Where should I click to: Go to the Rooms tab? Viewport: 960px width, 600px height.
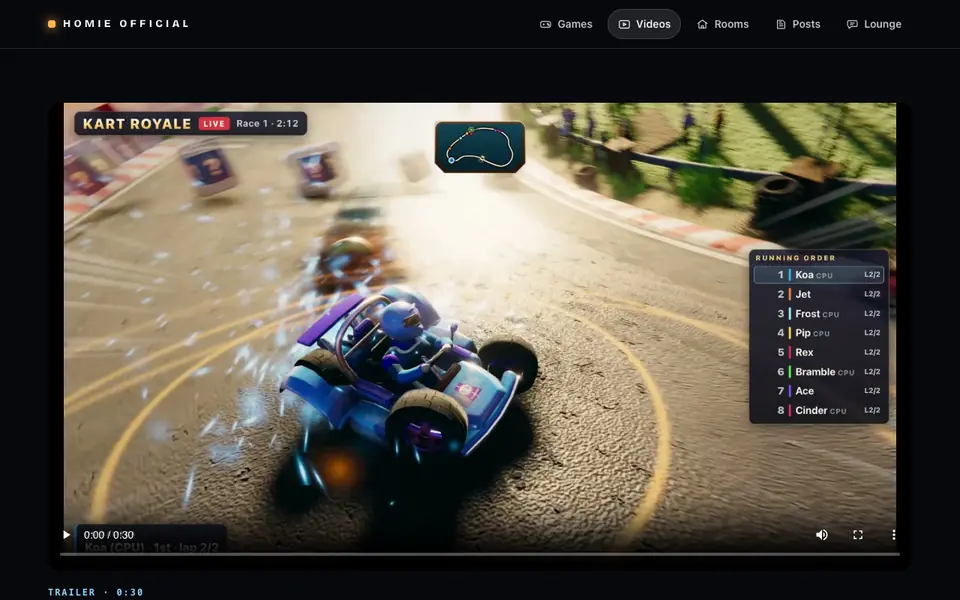pos(722,24)
